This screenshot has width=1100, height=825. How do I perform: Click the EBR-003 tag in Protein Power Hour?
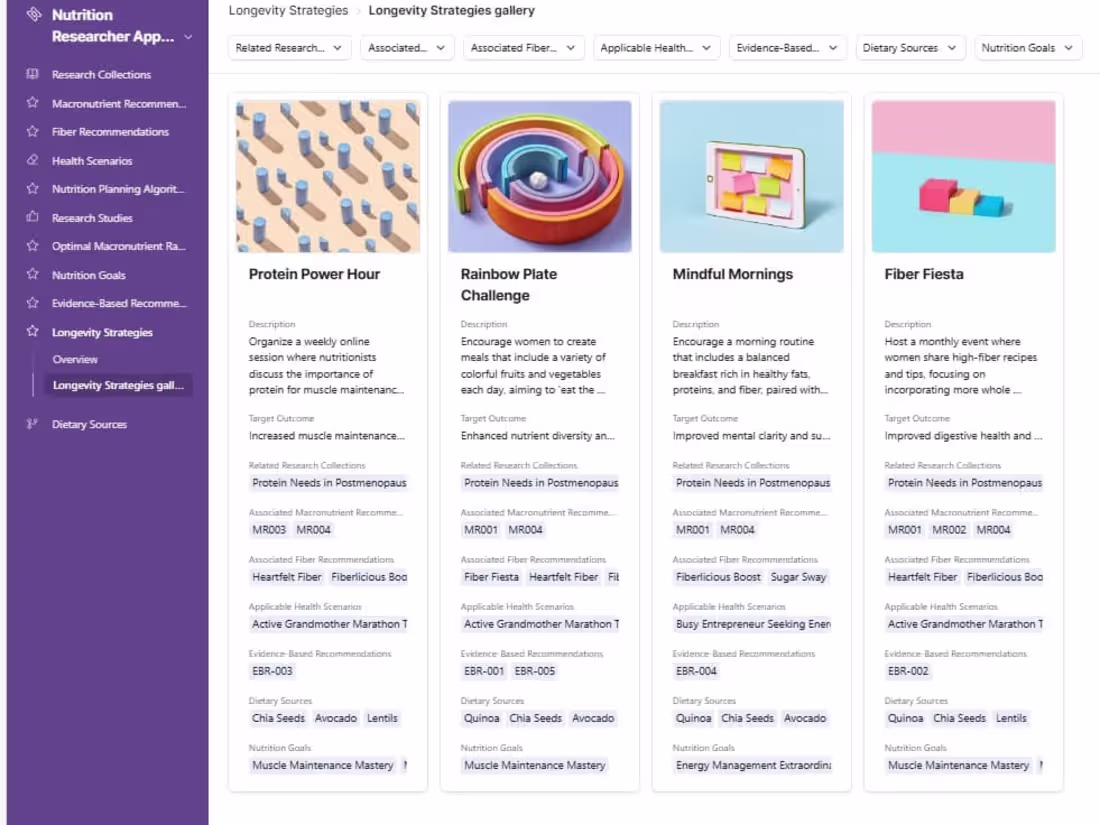pyautogui.click(x=272, y=671)
